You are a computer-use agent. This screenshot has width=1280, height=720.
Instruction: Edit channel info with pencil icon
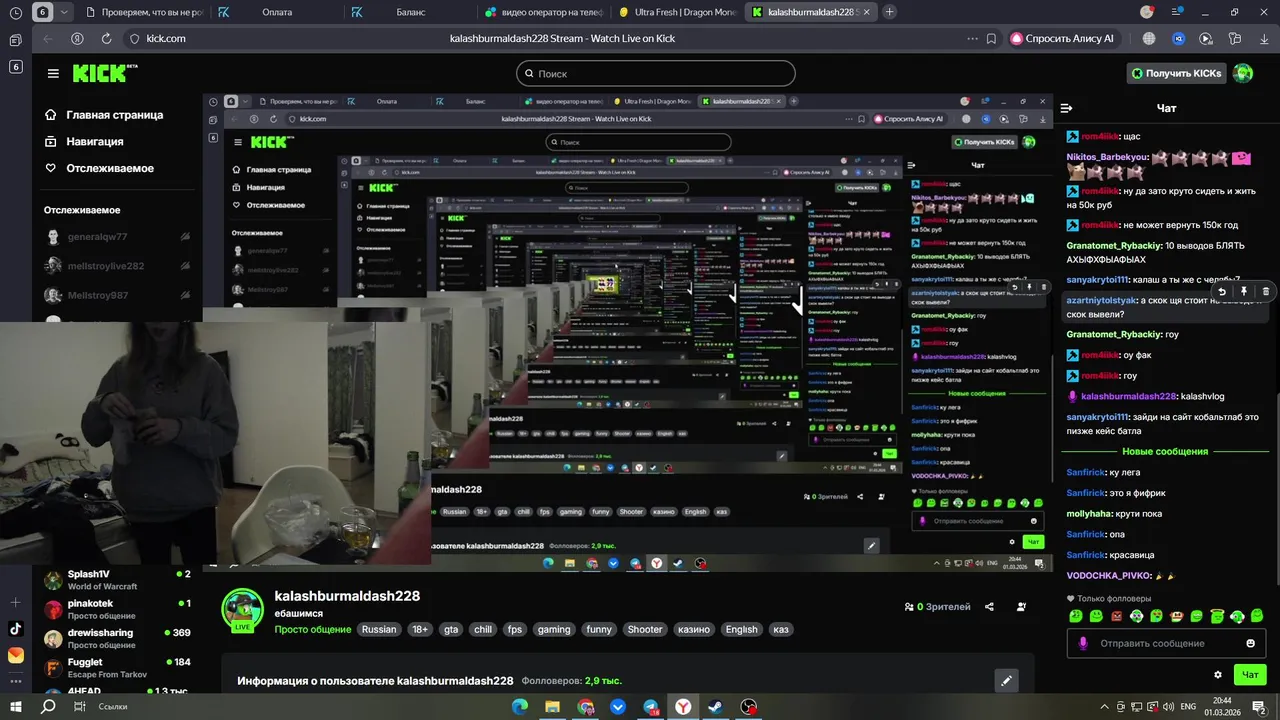[x=1006, y=680]
